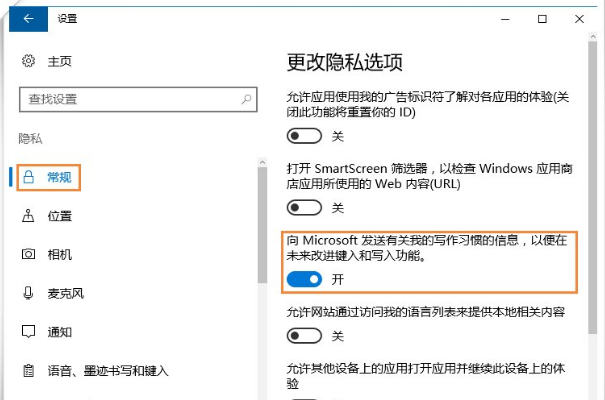Click the 隐私 category label

(x=30, y=138)
